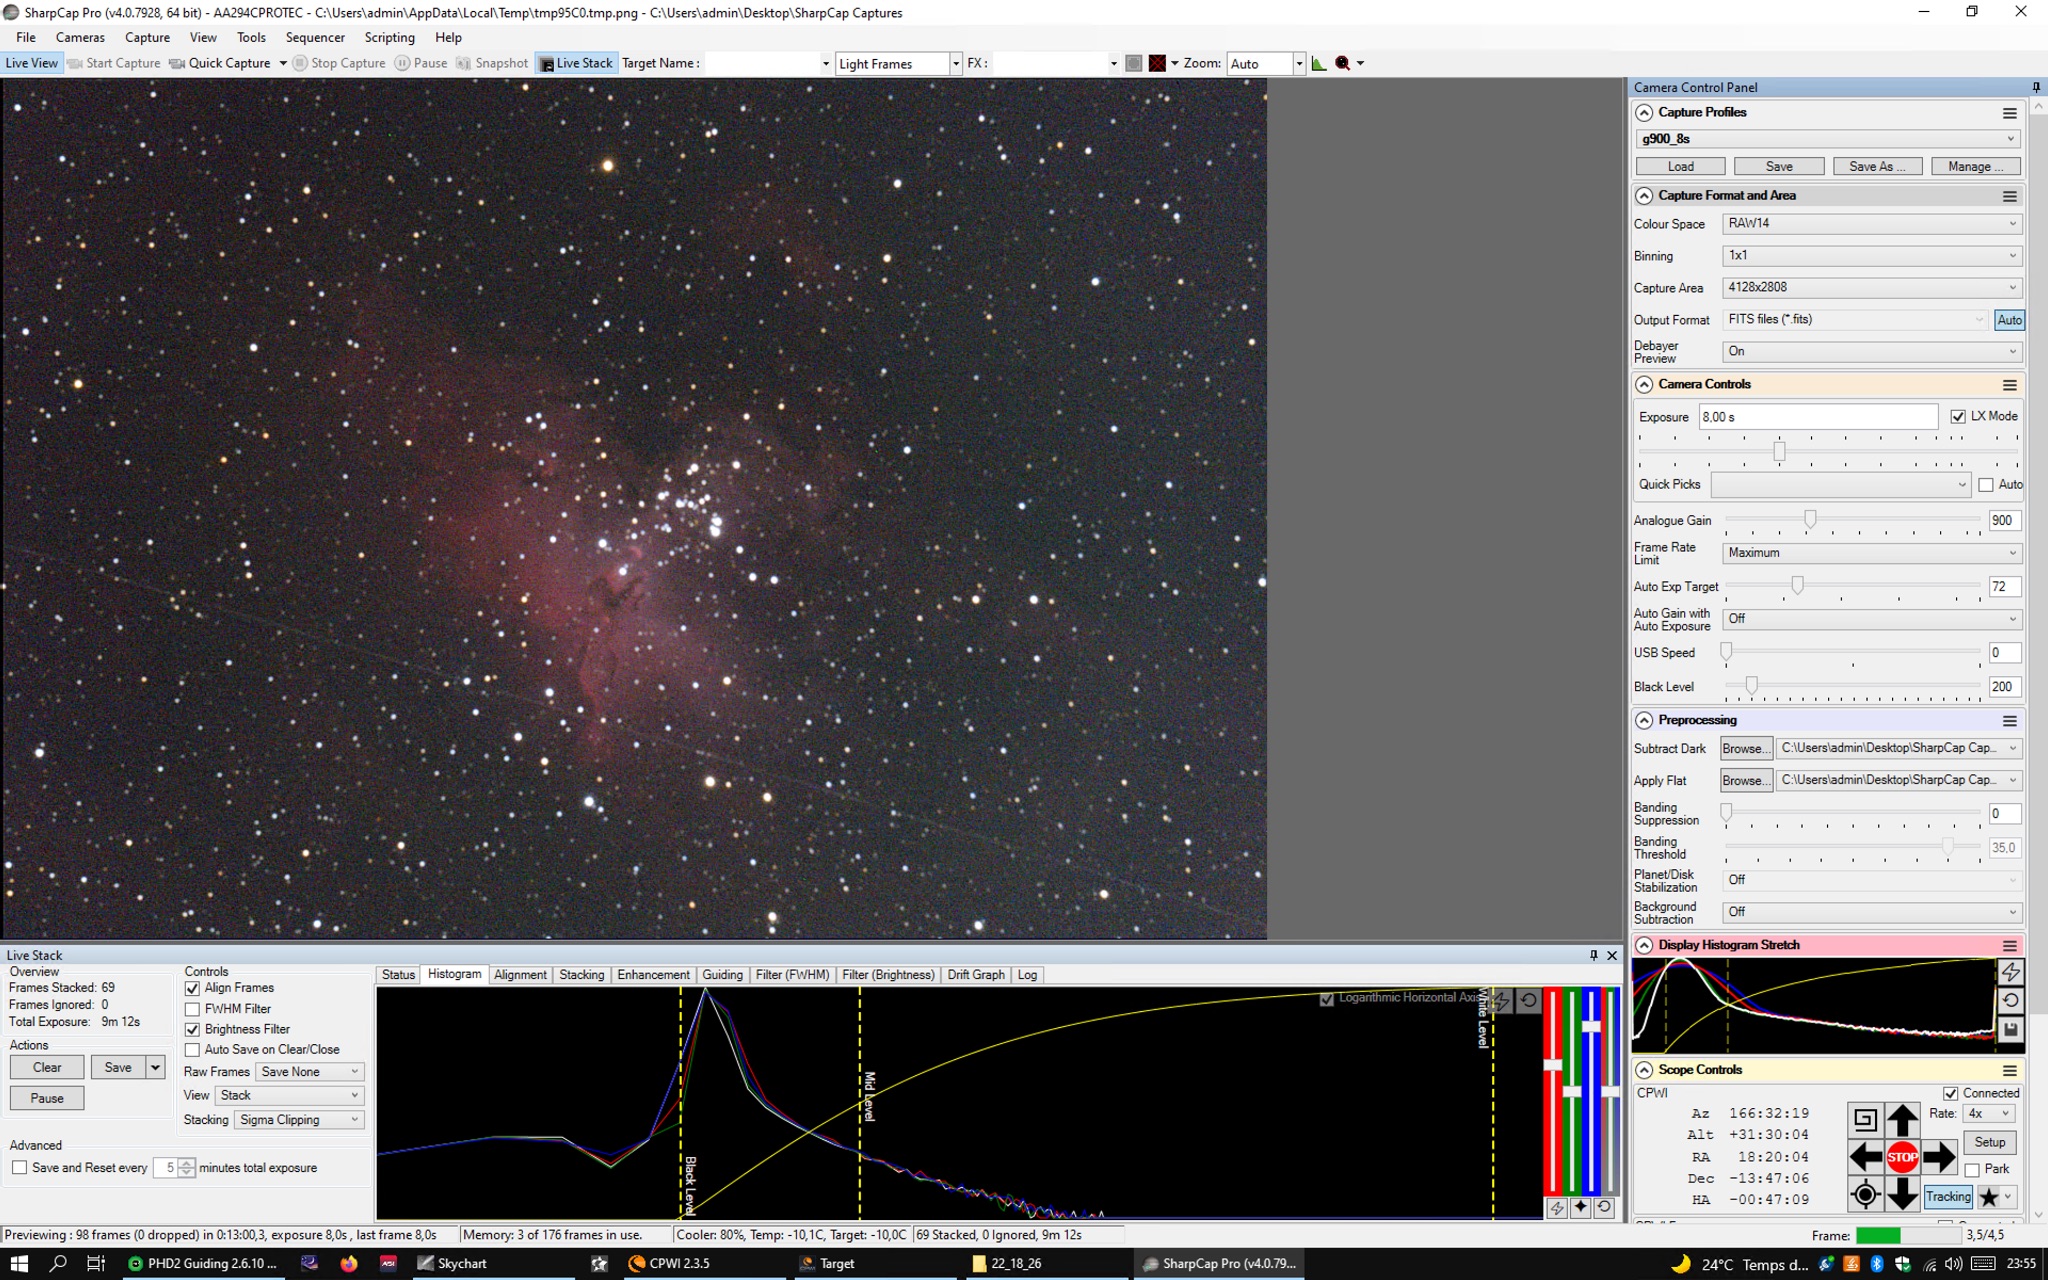Image resolution: width=2048 pixels, height=1280 pixels.
Task: Open the Frame Rate Limit dropdown
Action: pos(1872,553)
